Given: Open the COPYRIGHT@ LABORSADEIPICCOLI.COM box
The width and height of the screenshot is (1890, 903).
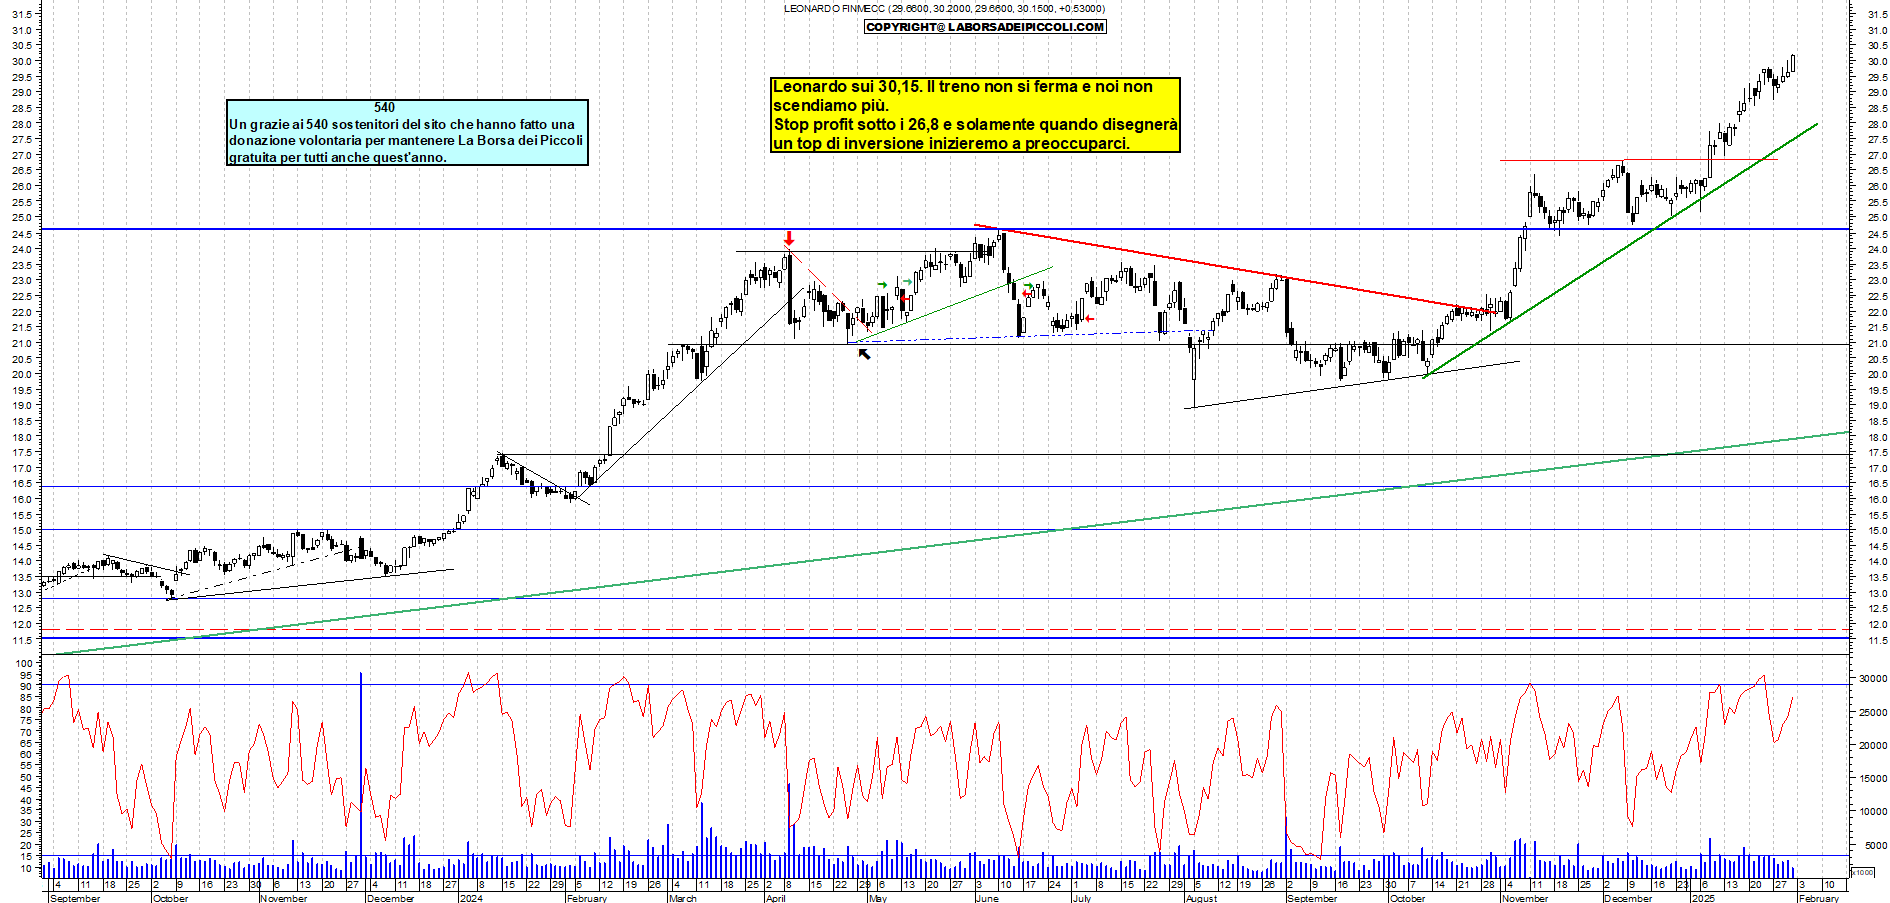Looking at the screenshot, I should 985,27.
